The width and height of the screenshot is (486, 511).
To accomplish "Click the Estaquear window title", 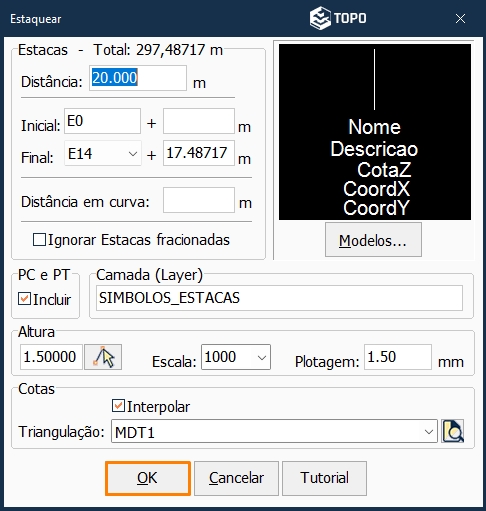I will pyautogui.click(x=36, y=19).
